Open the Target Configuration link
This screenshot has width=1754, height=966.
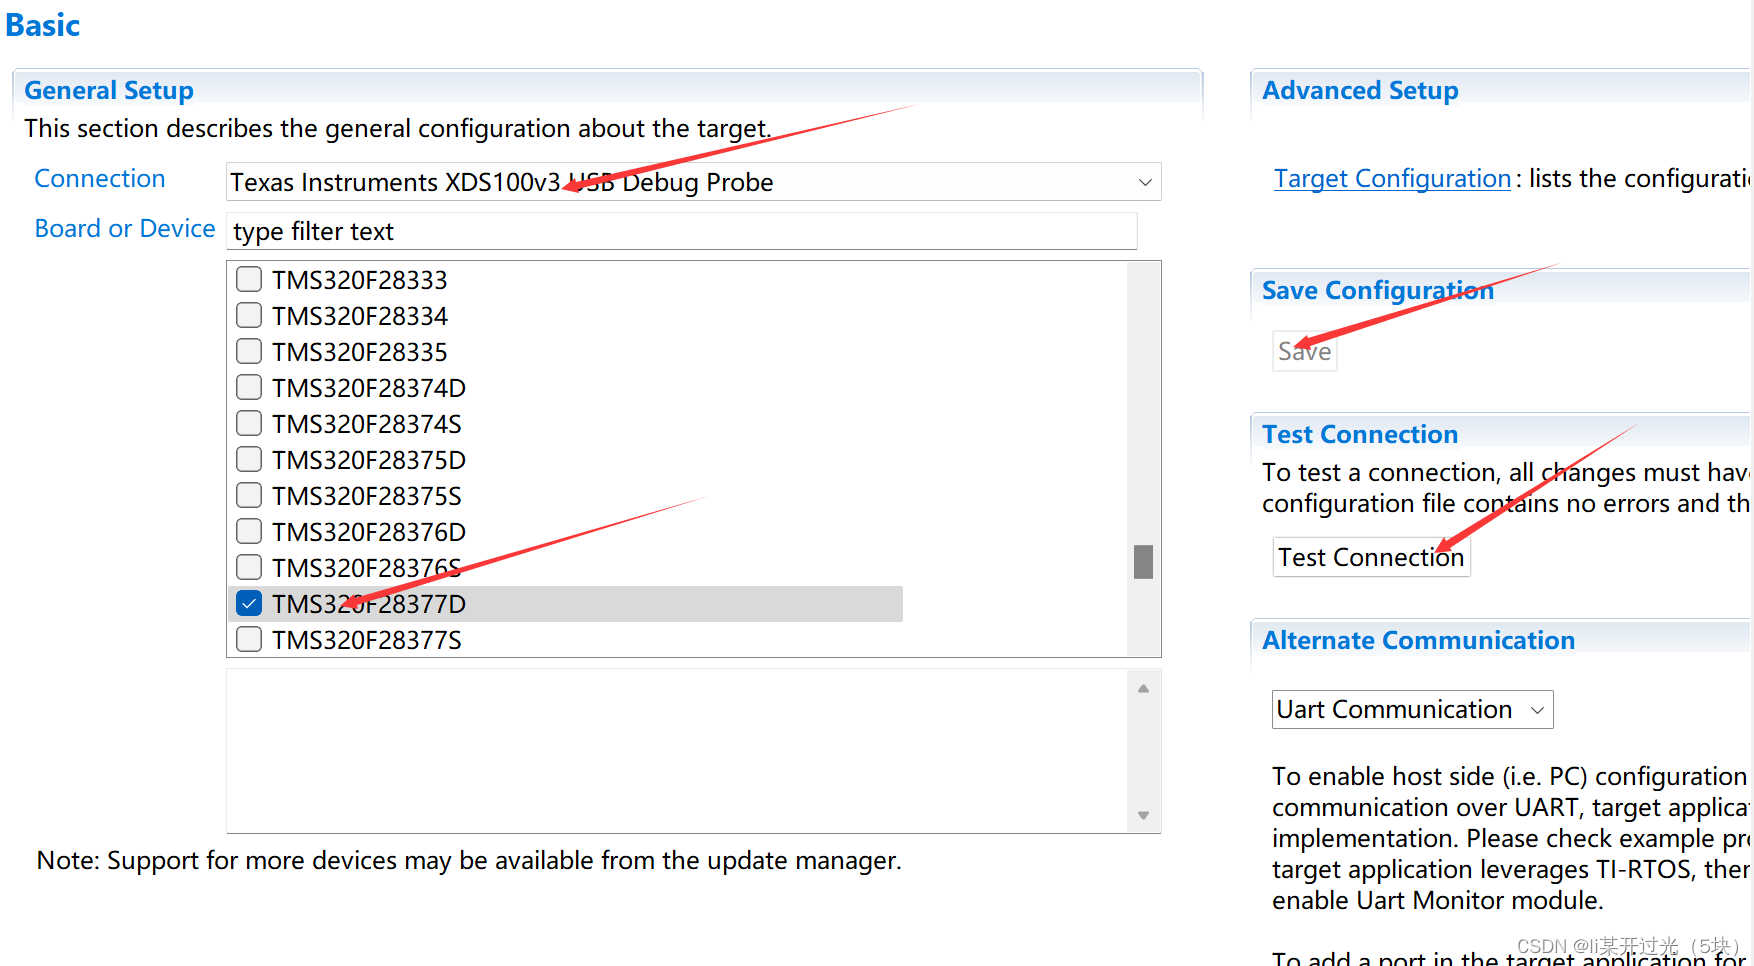coord(1392,179)
